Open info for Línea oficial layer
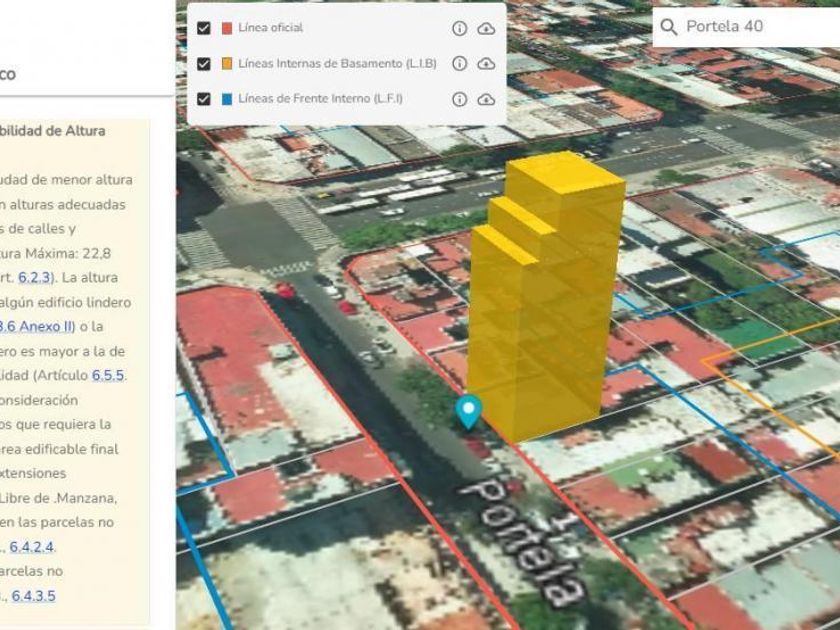 [460, 28]
